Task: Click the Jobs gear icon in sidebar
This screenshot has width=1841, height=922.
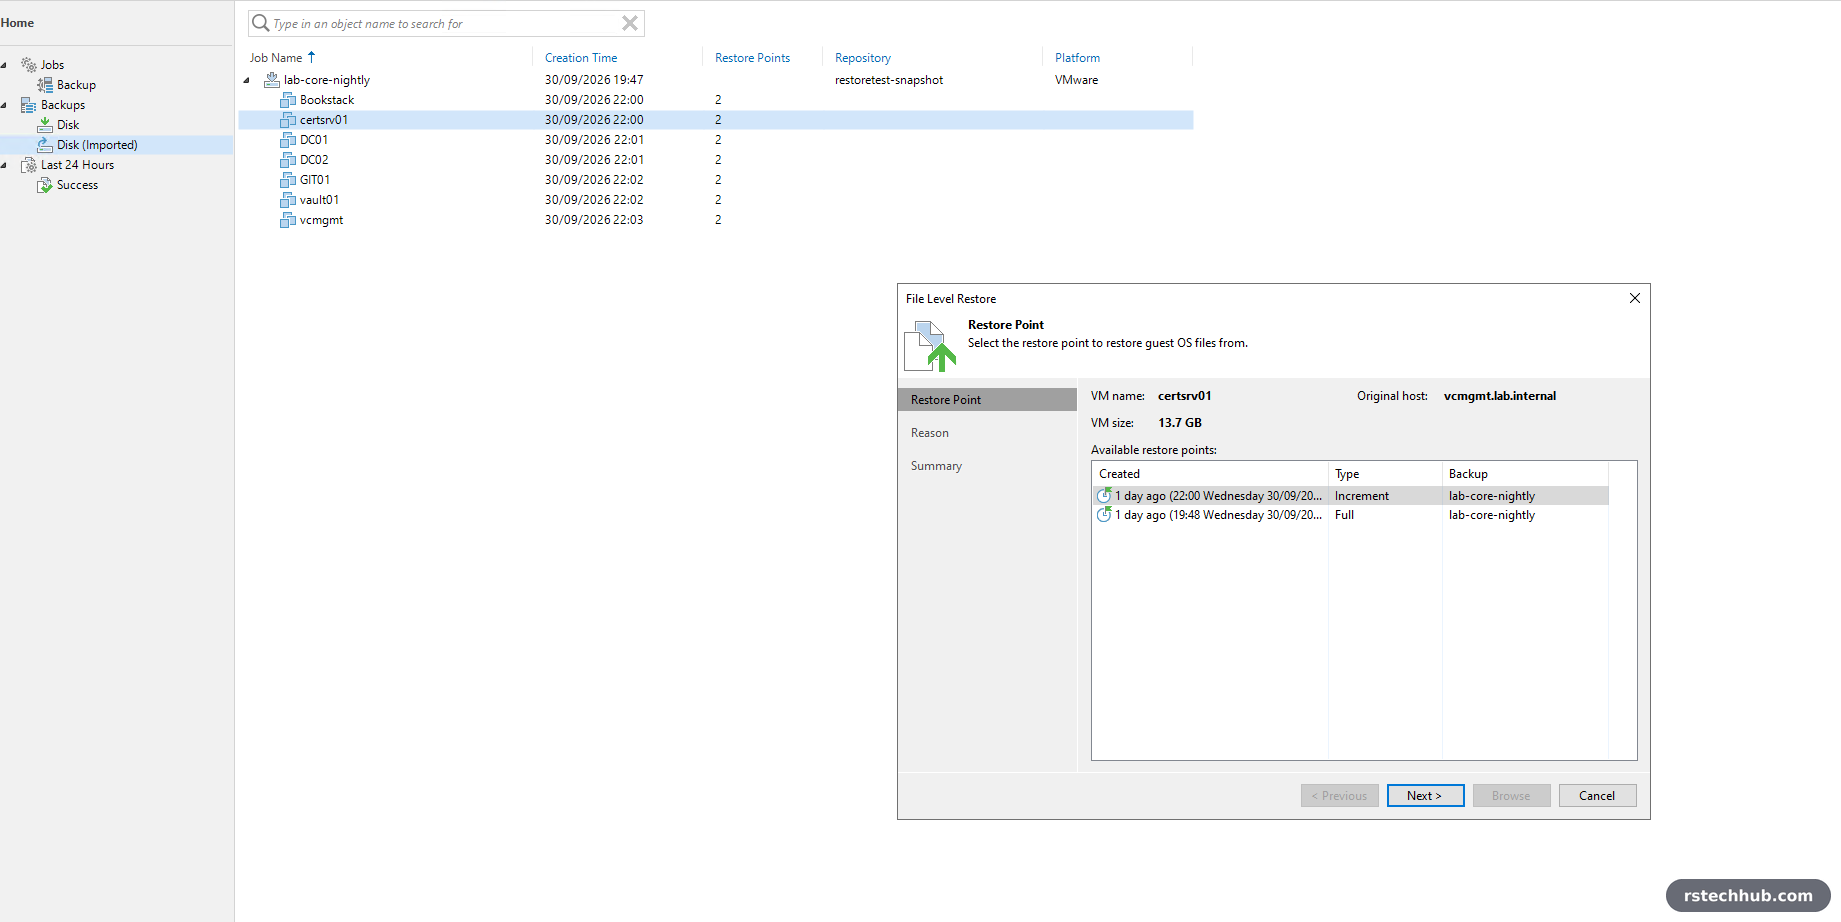Action: [29, 65]
